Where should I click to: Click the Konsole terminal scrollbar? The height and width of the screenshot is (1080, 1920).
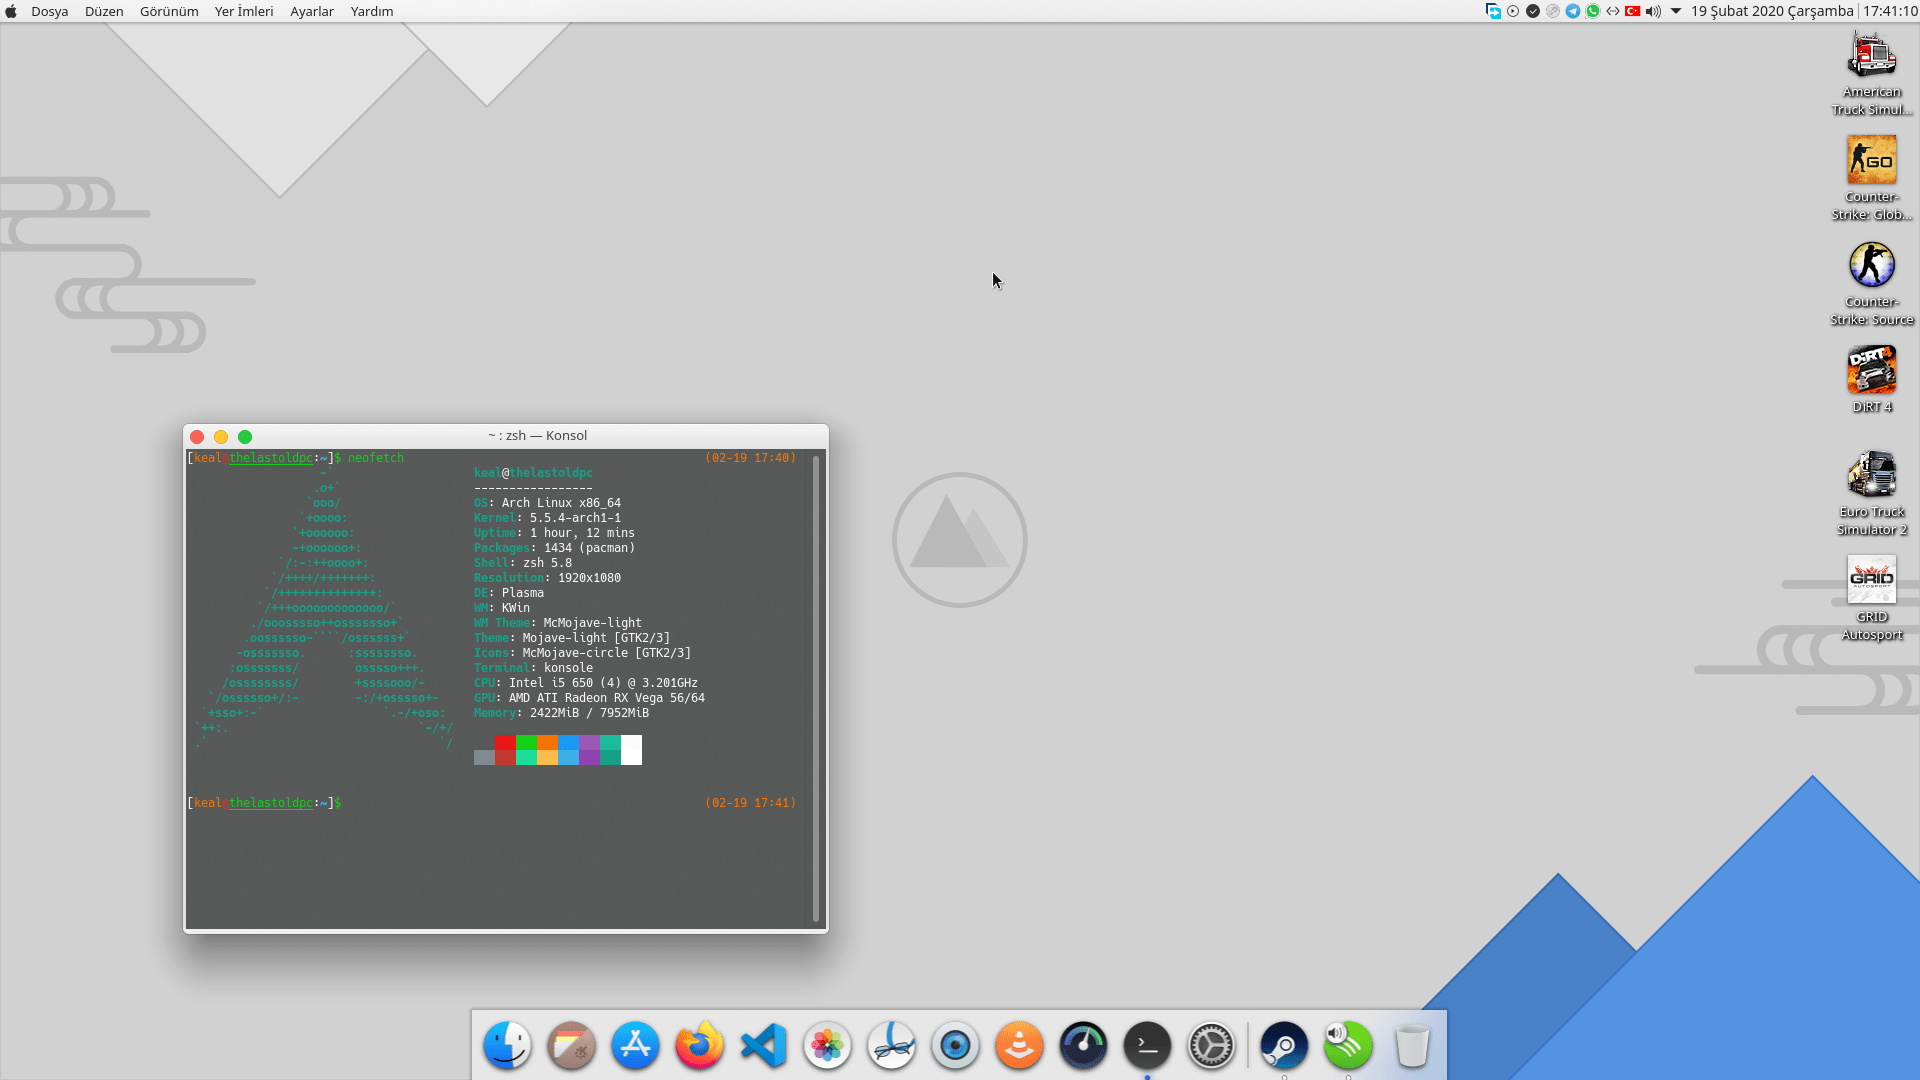[x=816, y=688]
